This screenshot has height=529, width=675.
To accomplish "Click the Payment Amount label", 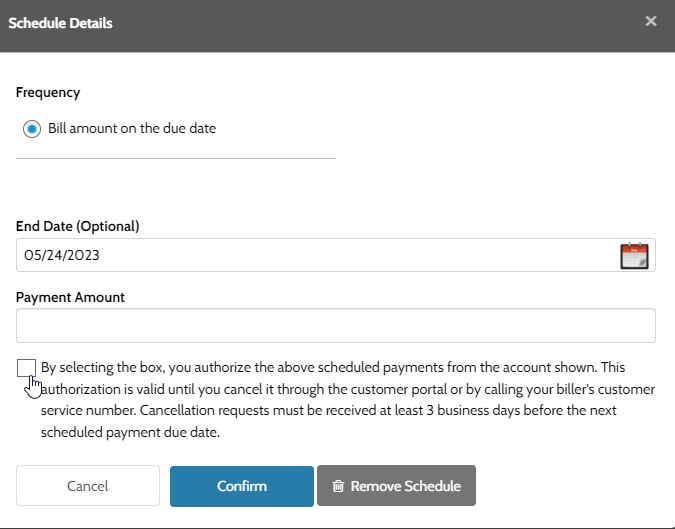I will (70, 297).
